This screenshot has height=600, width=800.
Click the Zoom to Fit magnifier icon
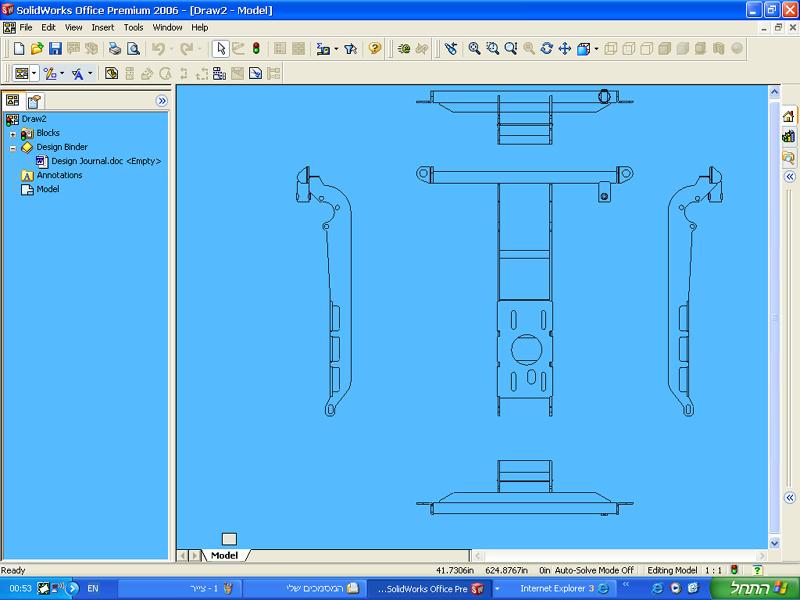pos(475,48)
